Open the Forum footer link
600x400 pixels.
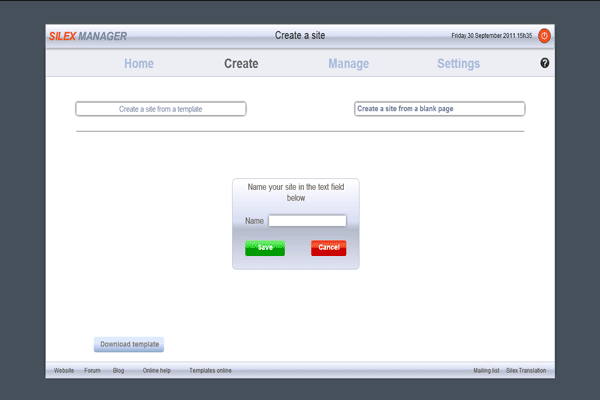(x=92, y=371)
